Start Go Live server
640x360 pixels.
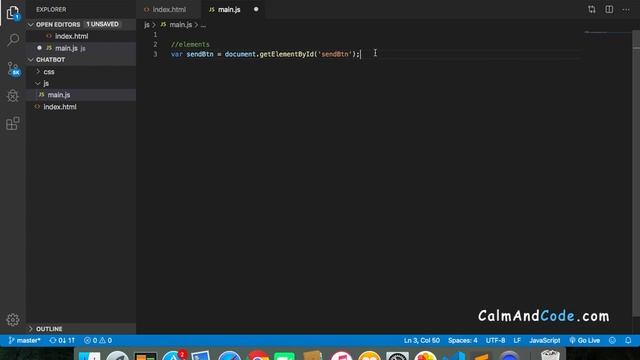pyautogui.click(x=584, y=340)
